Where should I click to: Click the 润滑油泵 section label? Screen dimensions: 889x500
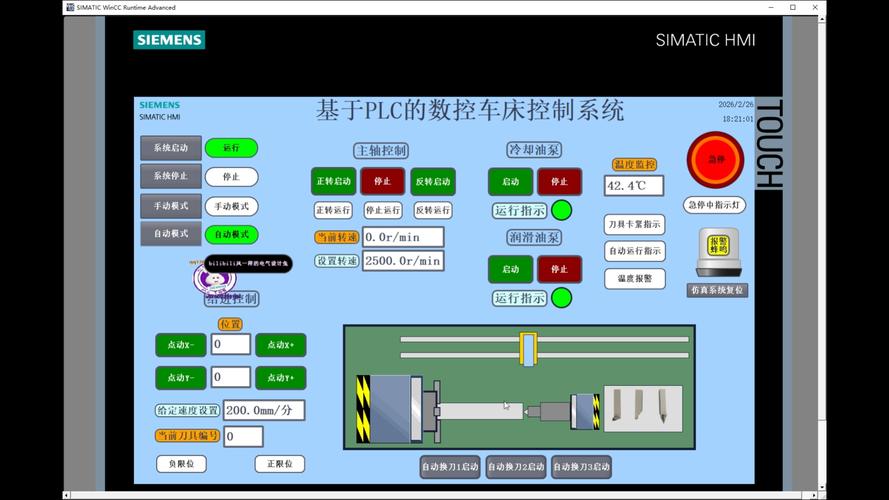point(534,237)
